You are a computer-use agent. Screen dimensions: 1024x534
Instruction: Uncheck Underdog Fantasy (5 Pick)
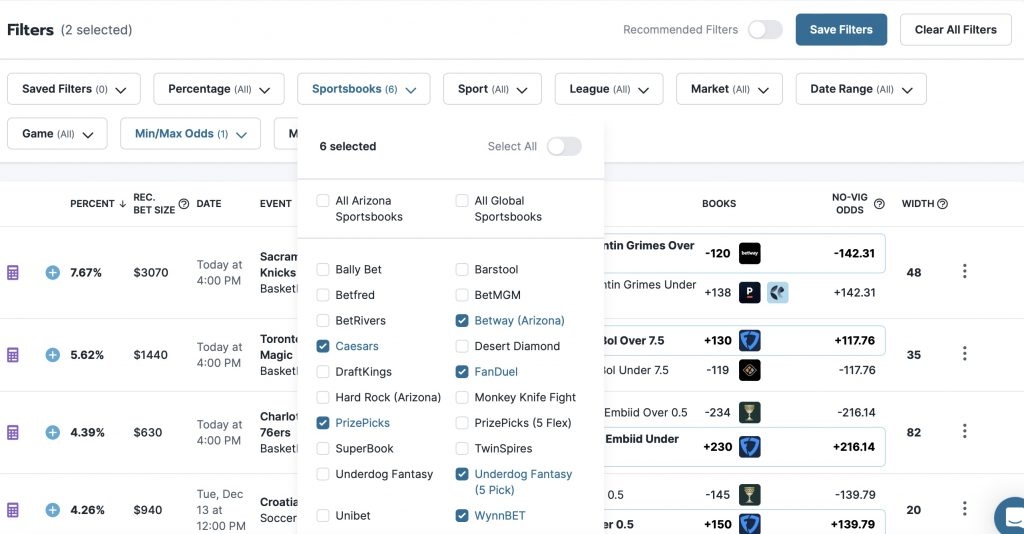[462, 474]
